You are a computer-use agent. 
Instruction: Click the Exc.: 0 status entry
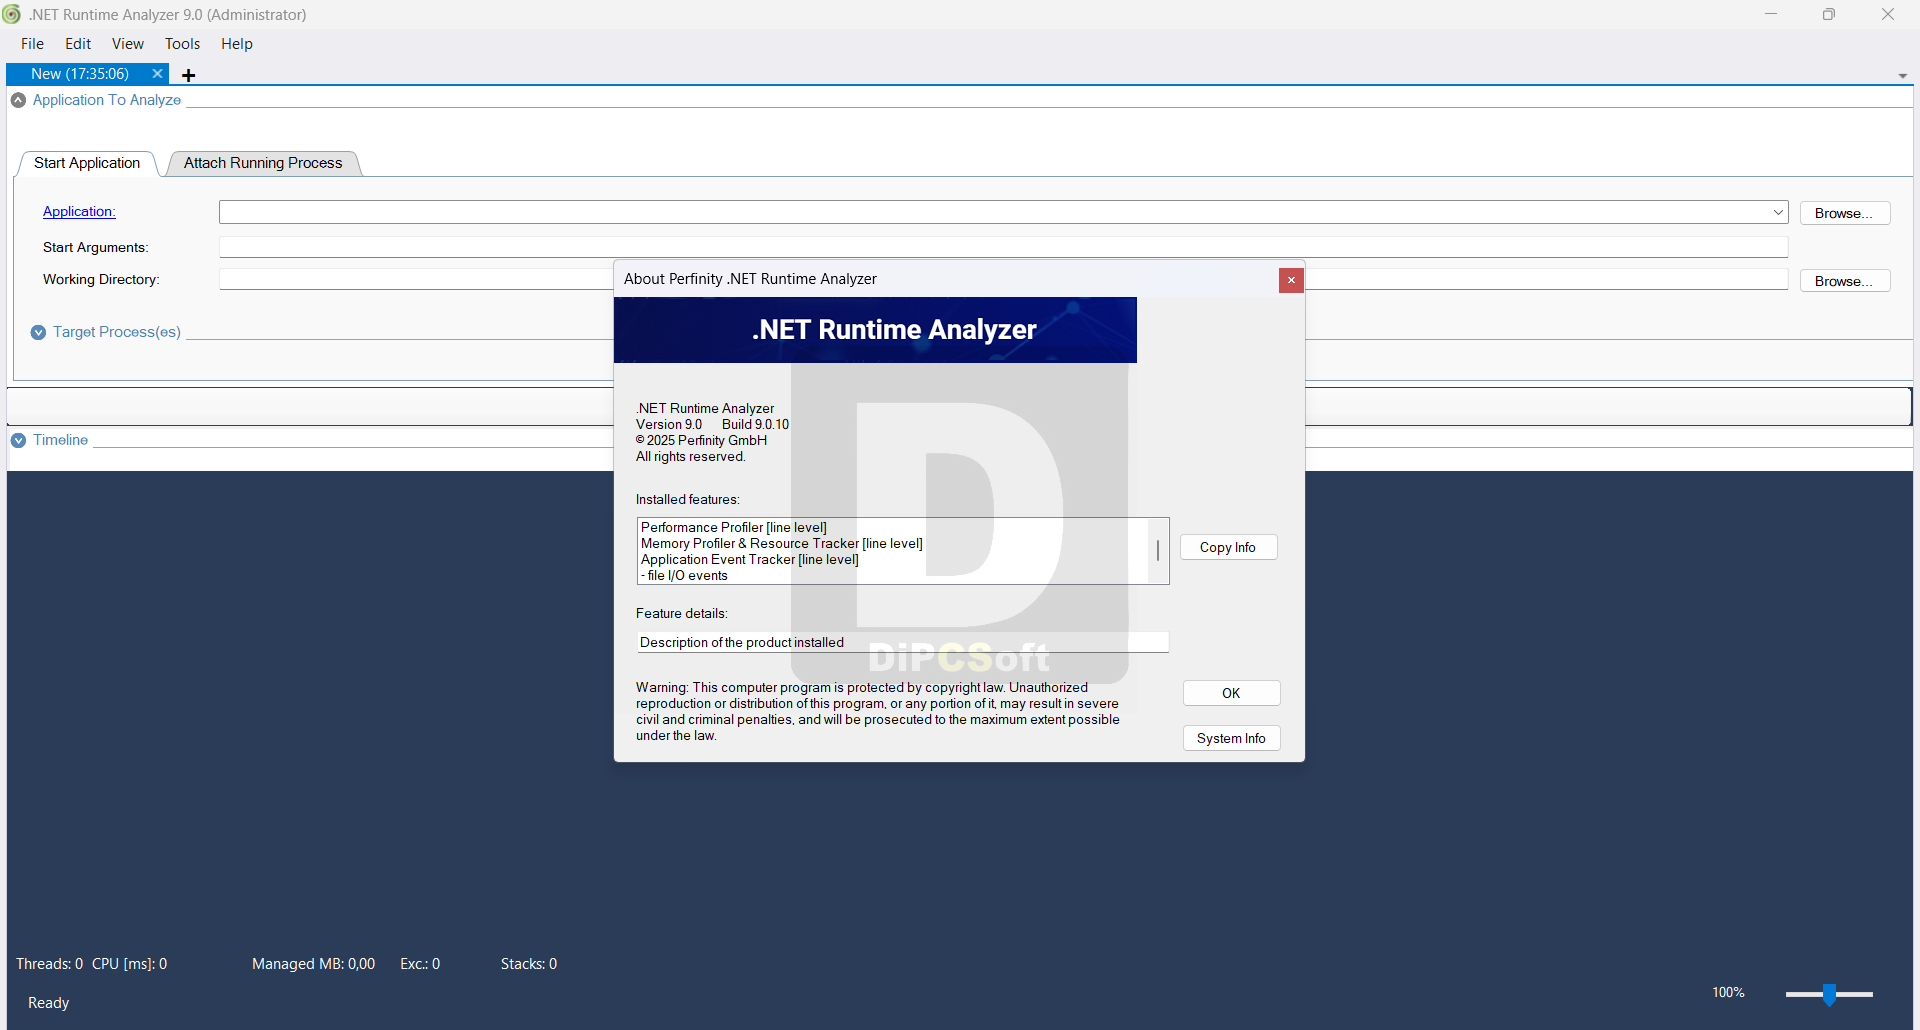click(420, 964)
